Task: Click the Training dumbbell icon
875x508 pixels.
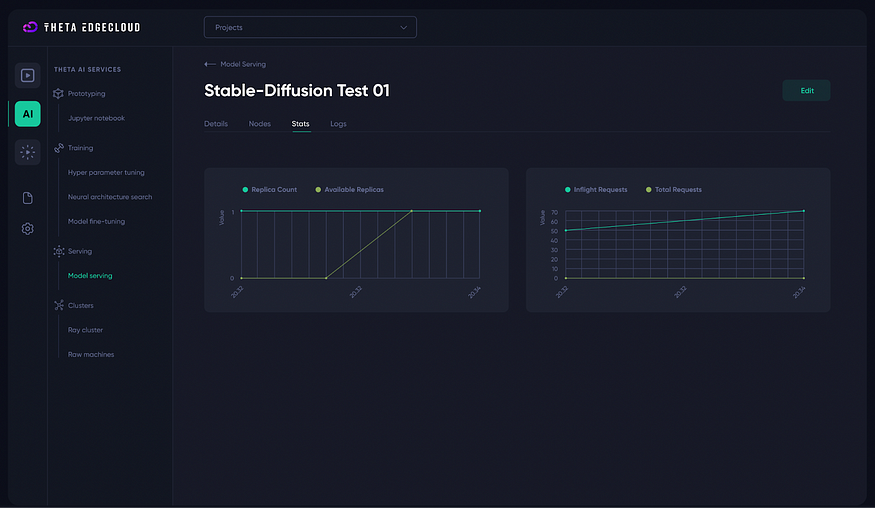Action: [x=59, y=148]
